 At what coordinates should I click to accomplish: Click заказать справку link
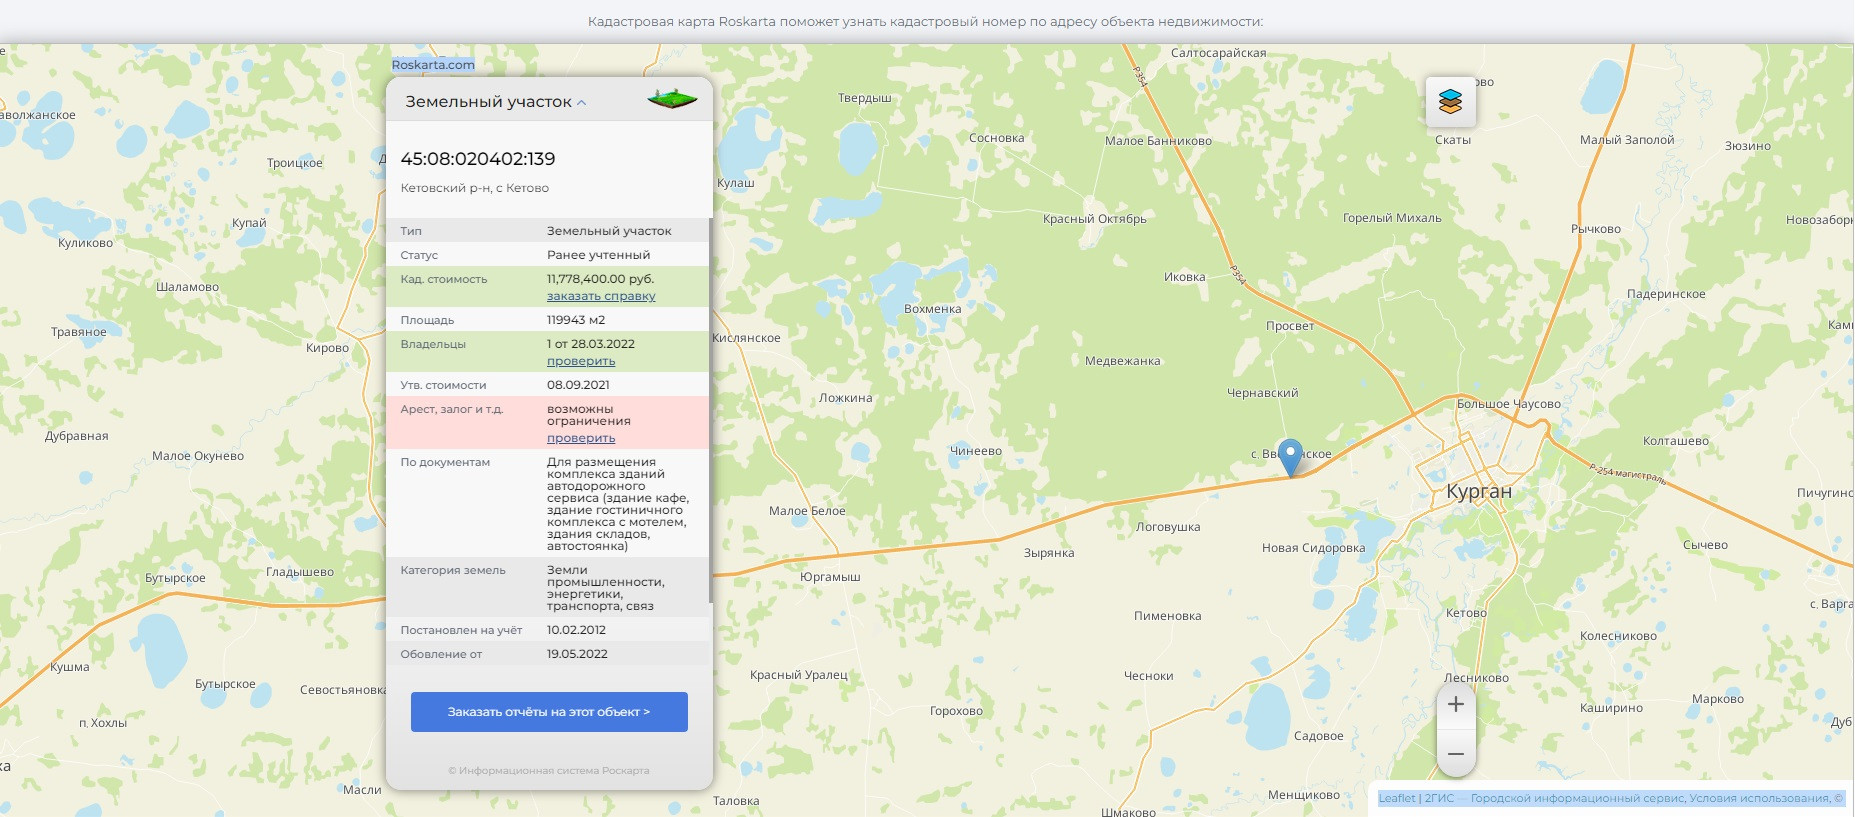(x=601, y=296)
